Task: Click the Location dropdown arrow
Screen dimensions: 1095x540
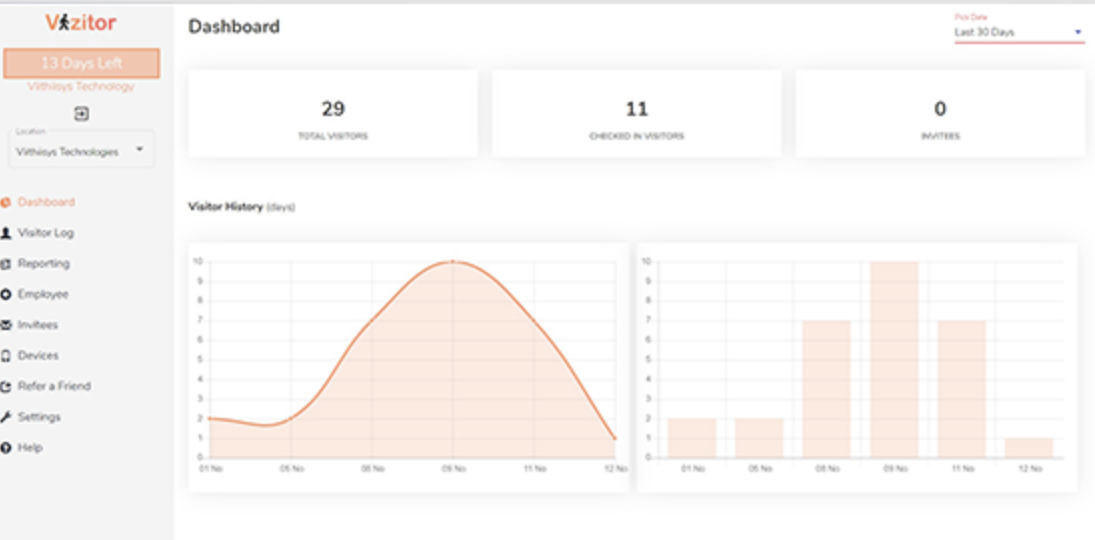Action: (x=140, y=149)
